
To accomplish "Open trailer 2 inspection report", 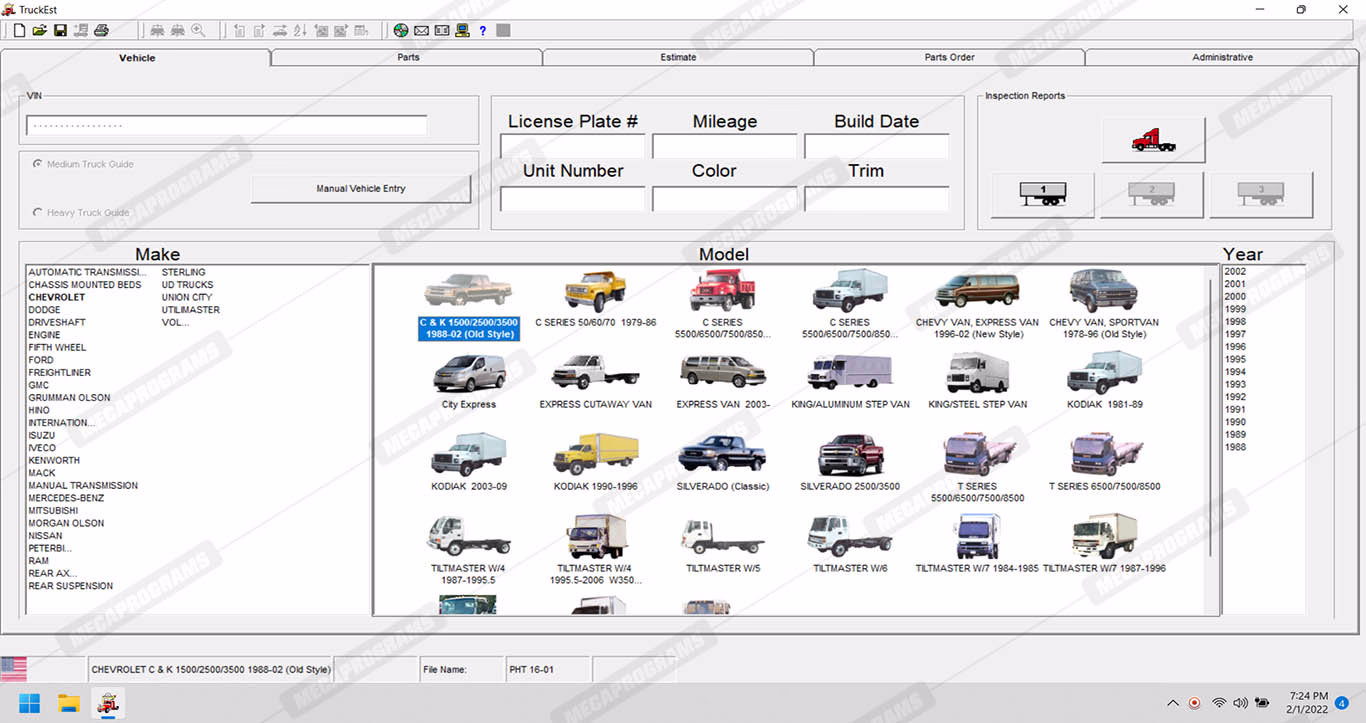I will coord(1152,194).
